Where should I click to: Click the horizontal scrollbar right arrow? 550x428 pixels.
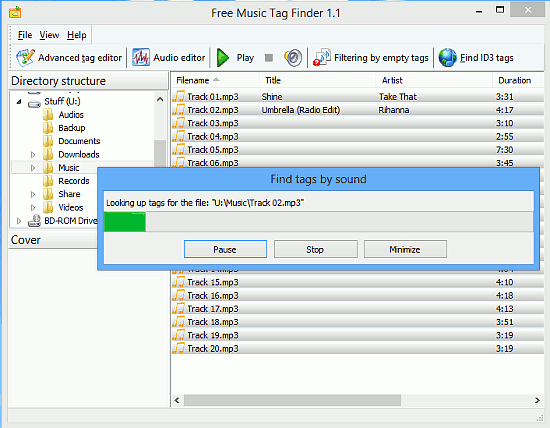(x=537, y=400)
